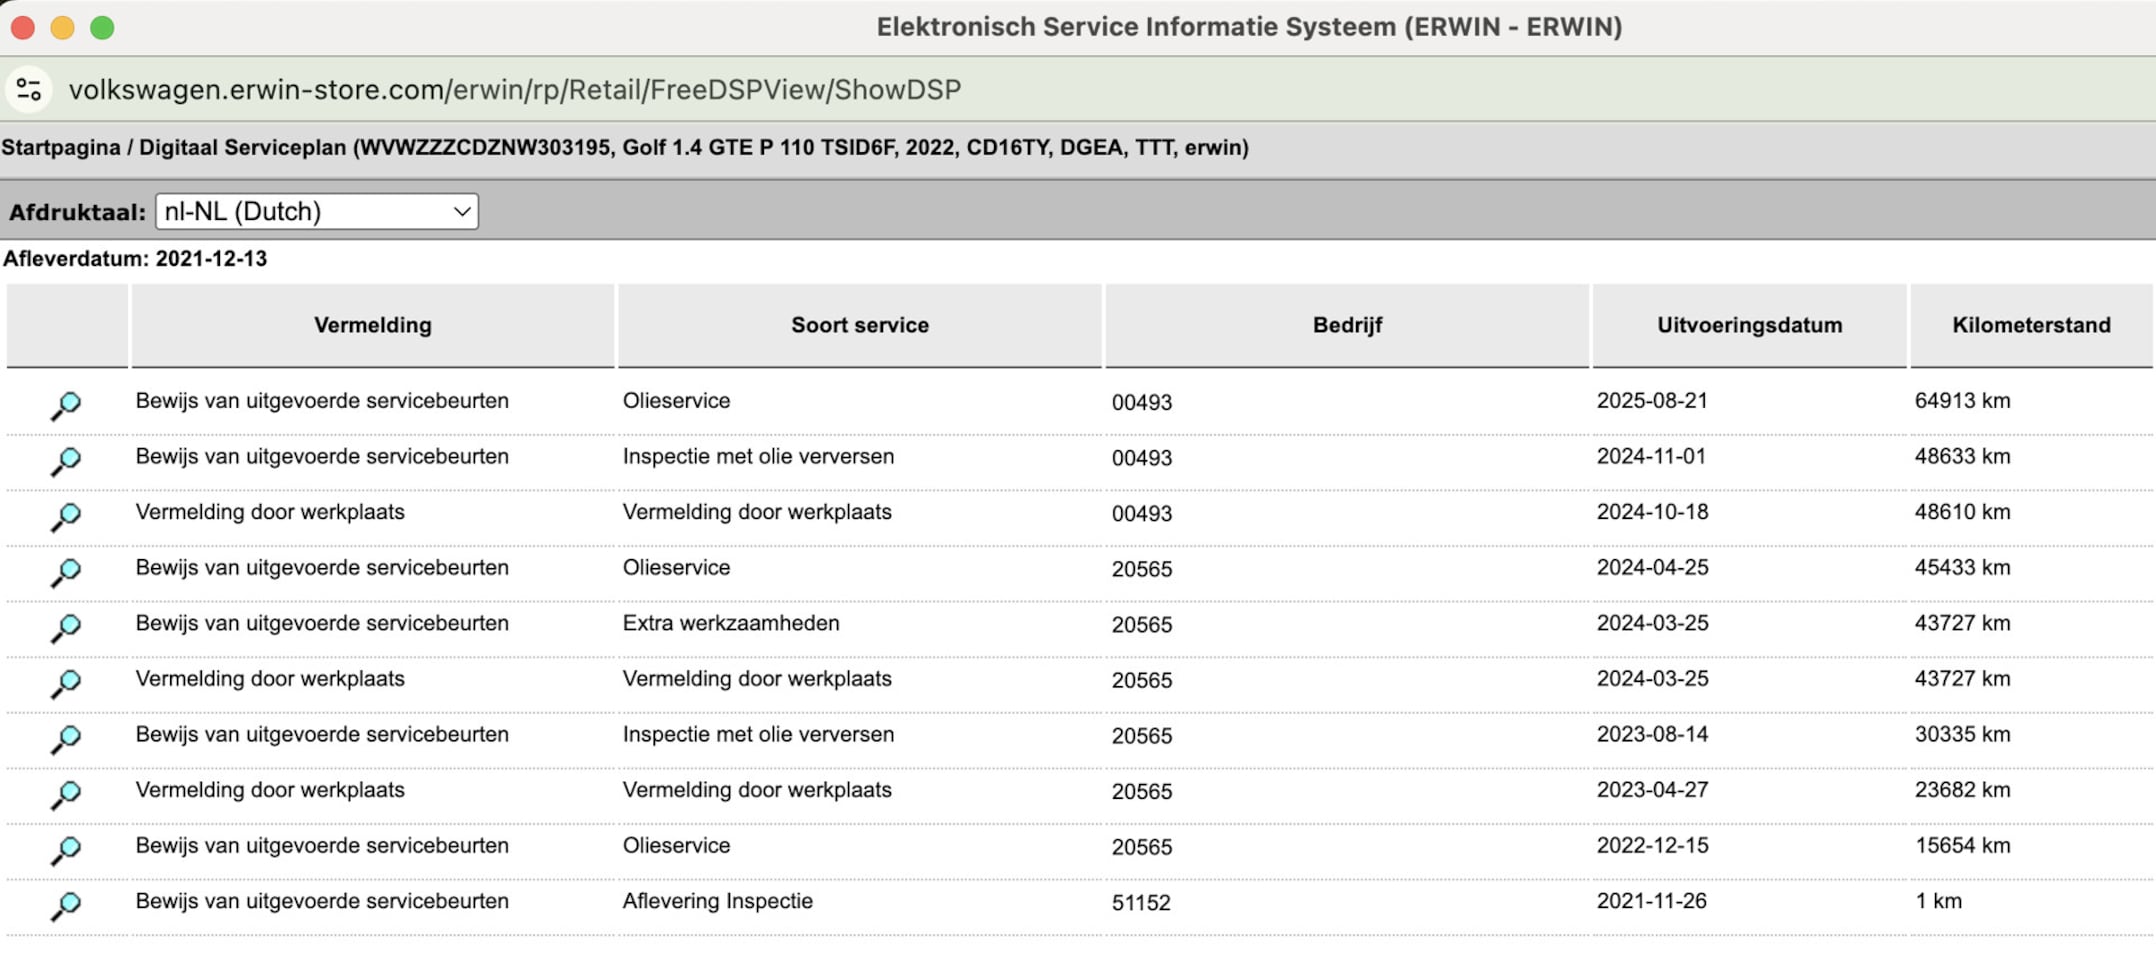The image size is (2156, 960).
Task: Click the Vermelding column header
Action: 372,325
